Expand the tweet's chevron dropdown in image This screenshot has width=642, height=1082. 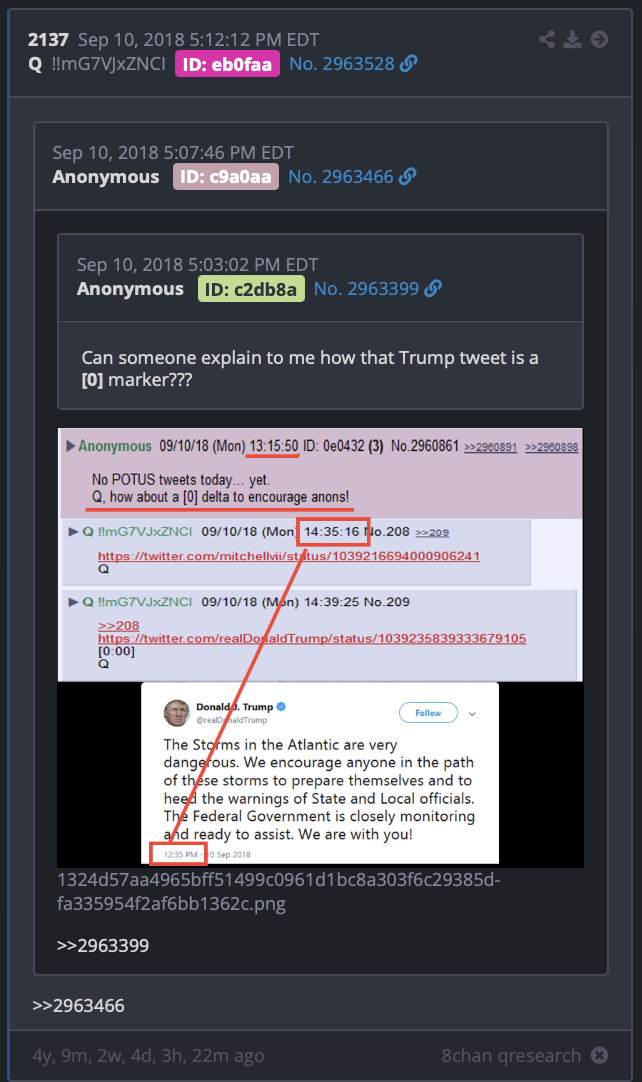click(472, 714)
